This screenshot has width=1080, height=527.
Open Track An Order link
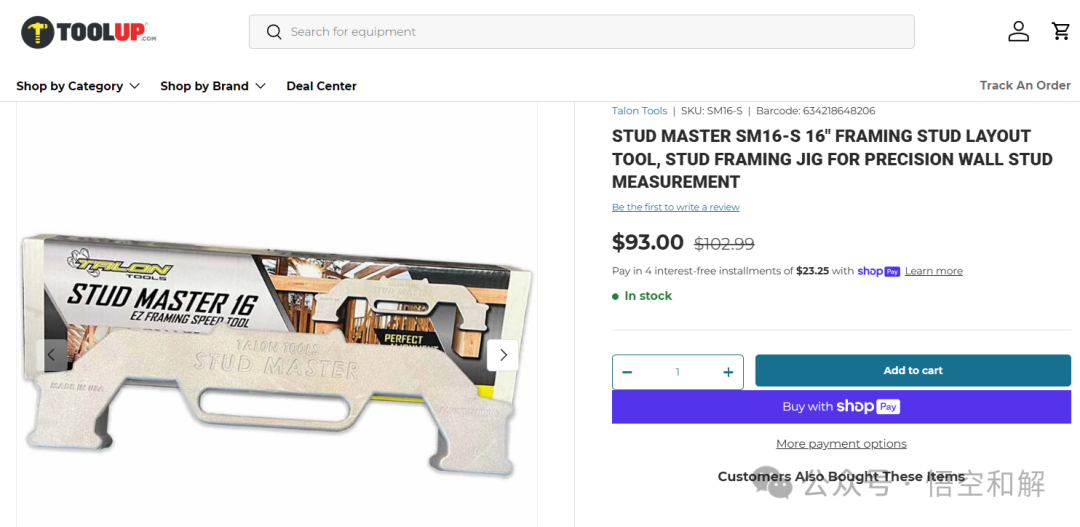1025,85
